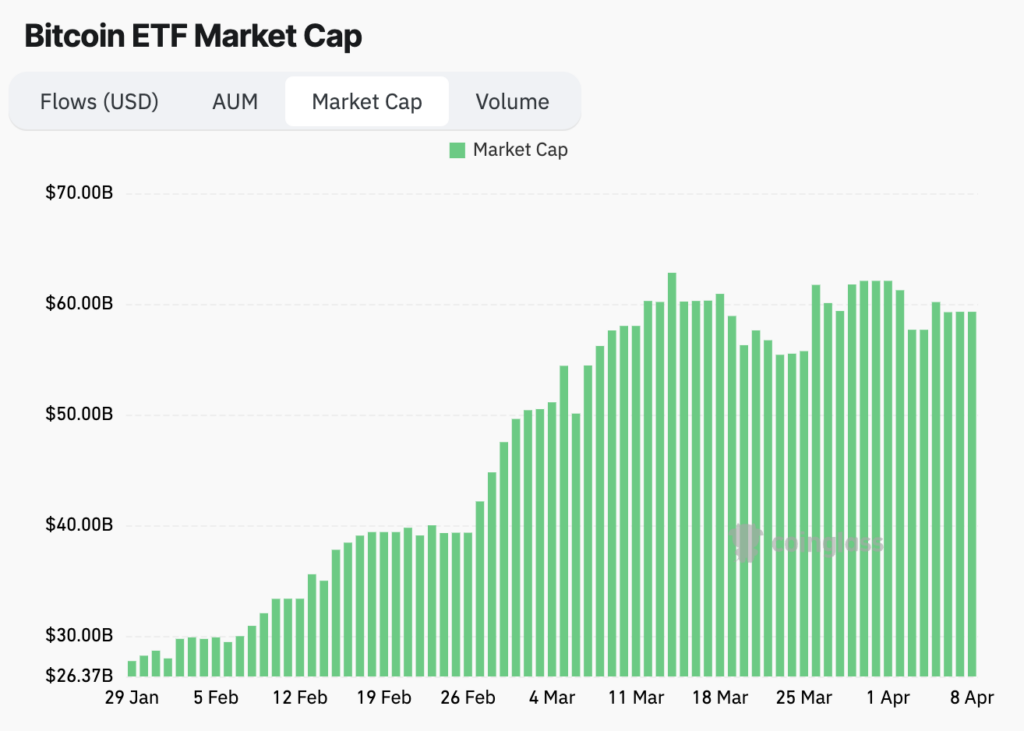View the Volume tab
Image resolution: width=1024 pixels, height=731 pixels.
click(512, 101)
